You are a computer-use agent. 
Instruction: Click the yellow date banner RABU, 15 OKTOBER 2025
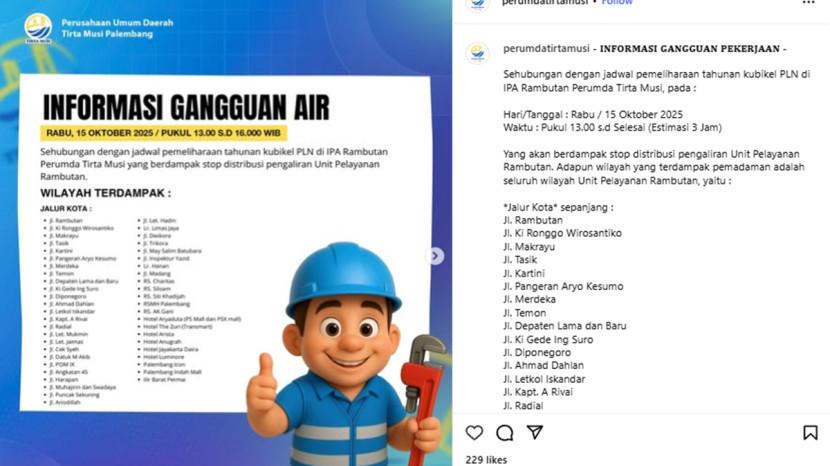[x=164, y=133]
